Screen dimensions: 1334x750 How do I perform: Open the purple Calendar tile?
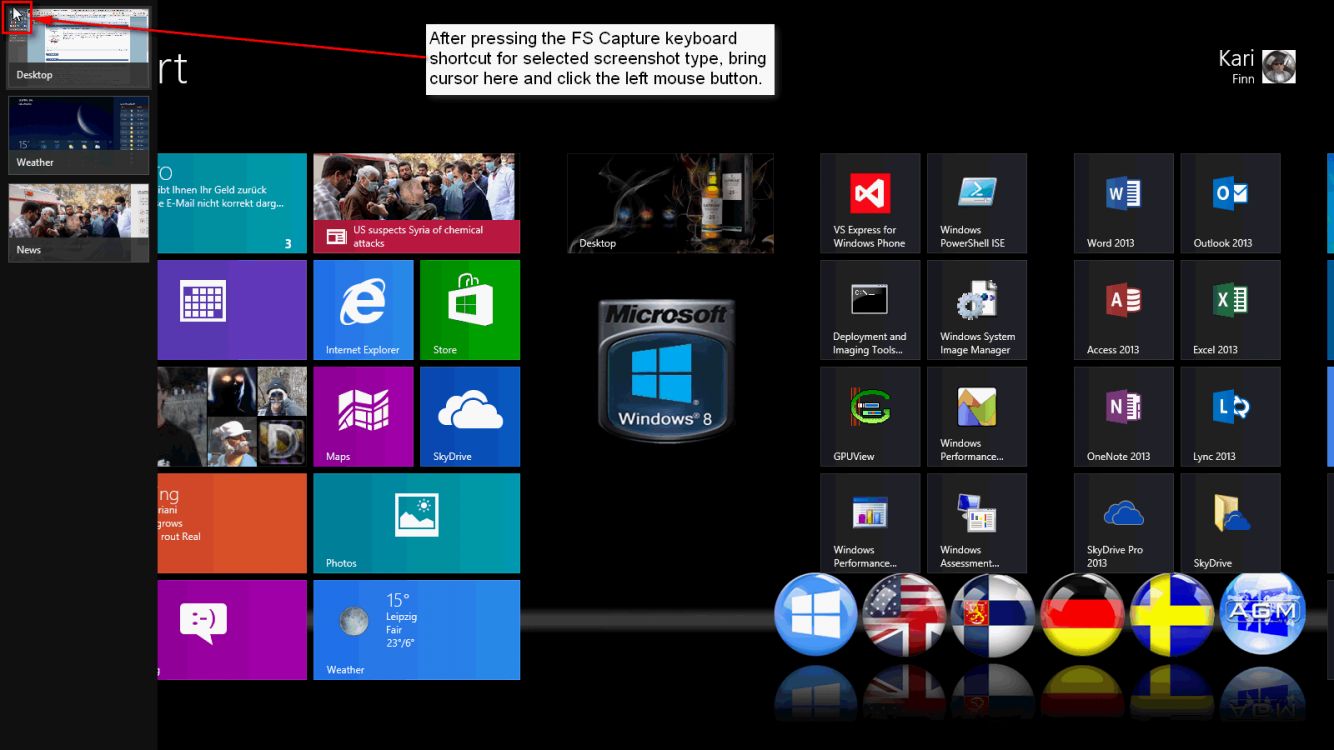[x=232, y=310]
